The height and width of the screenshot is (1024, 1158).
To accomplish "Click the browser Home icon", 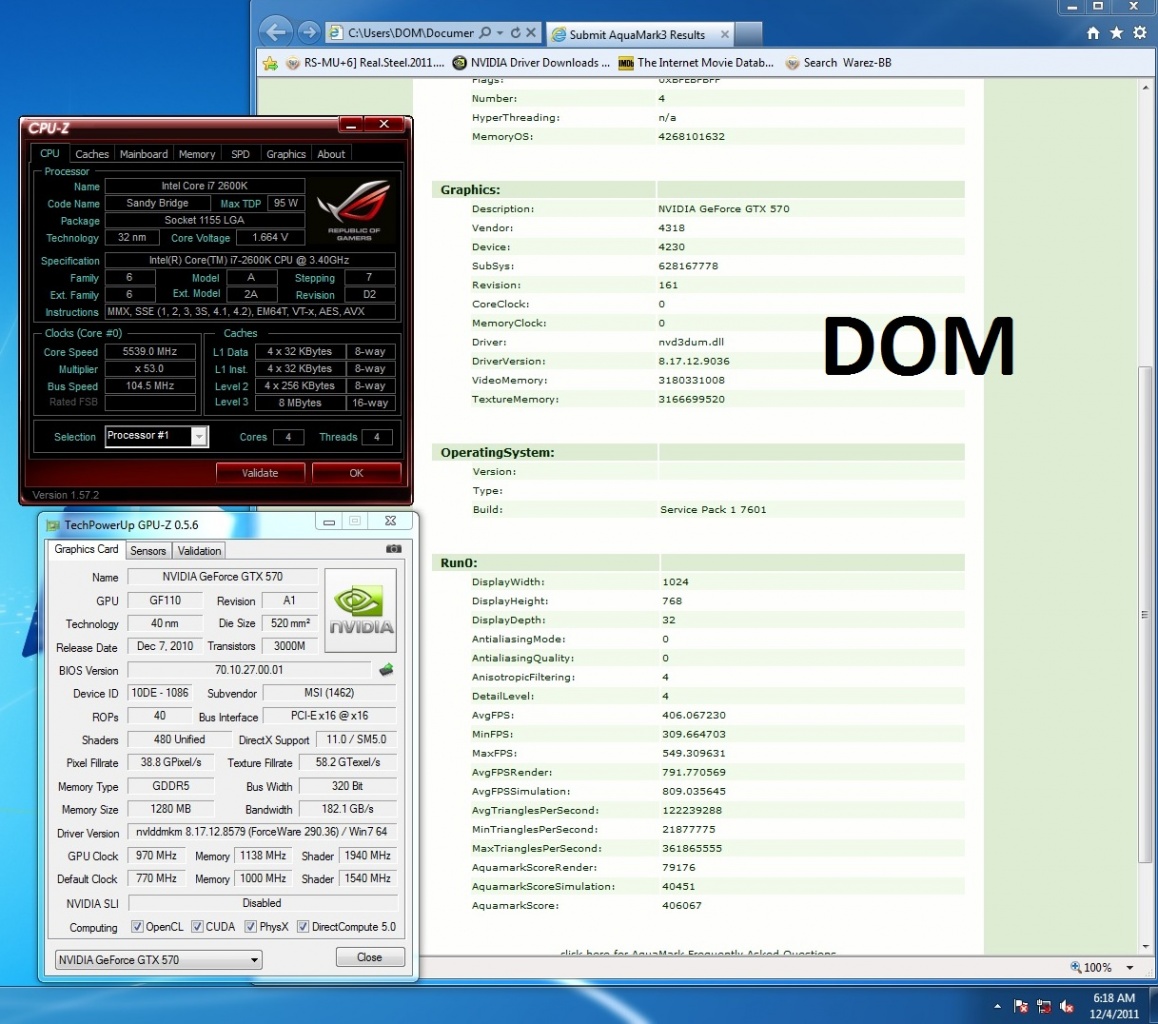I will click(x=1093, y=33).
